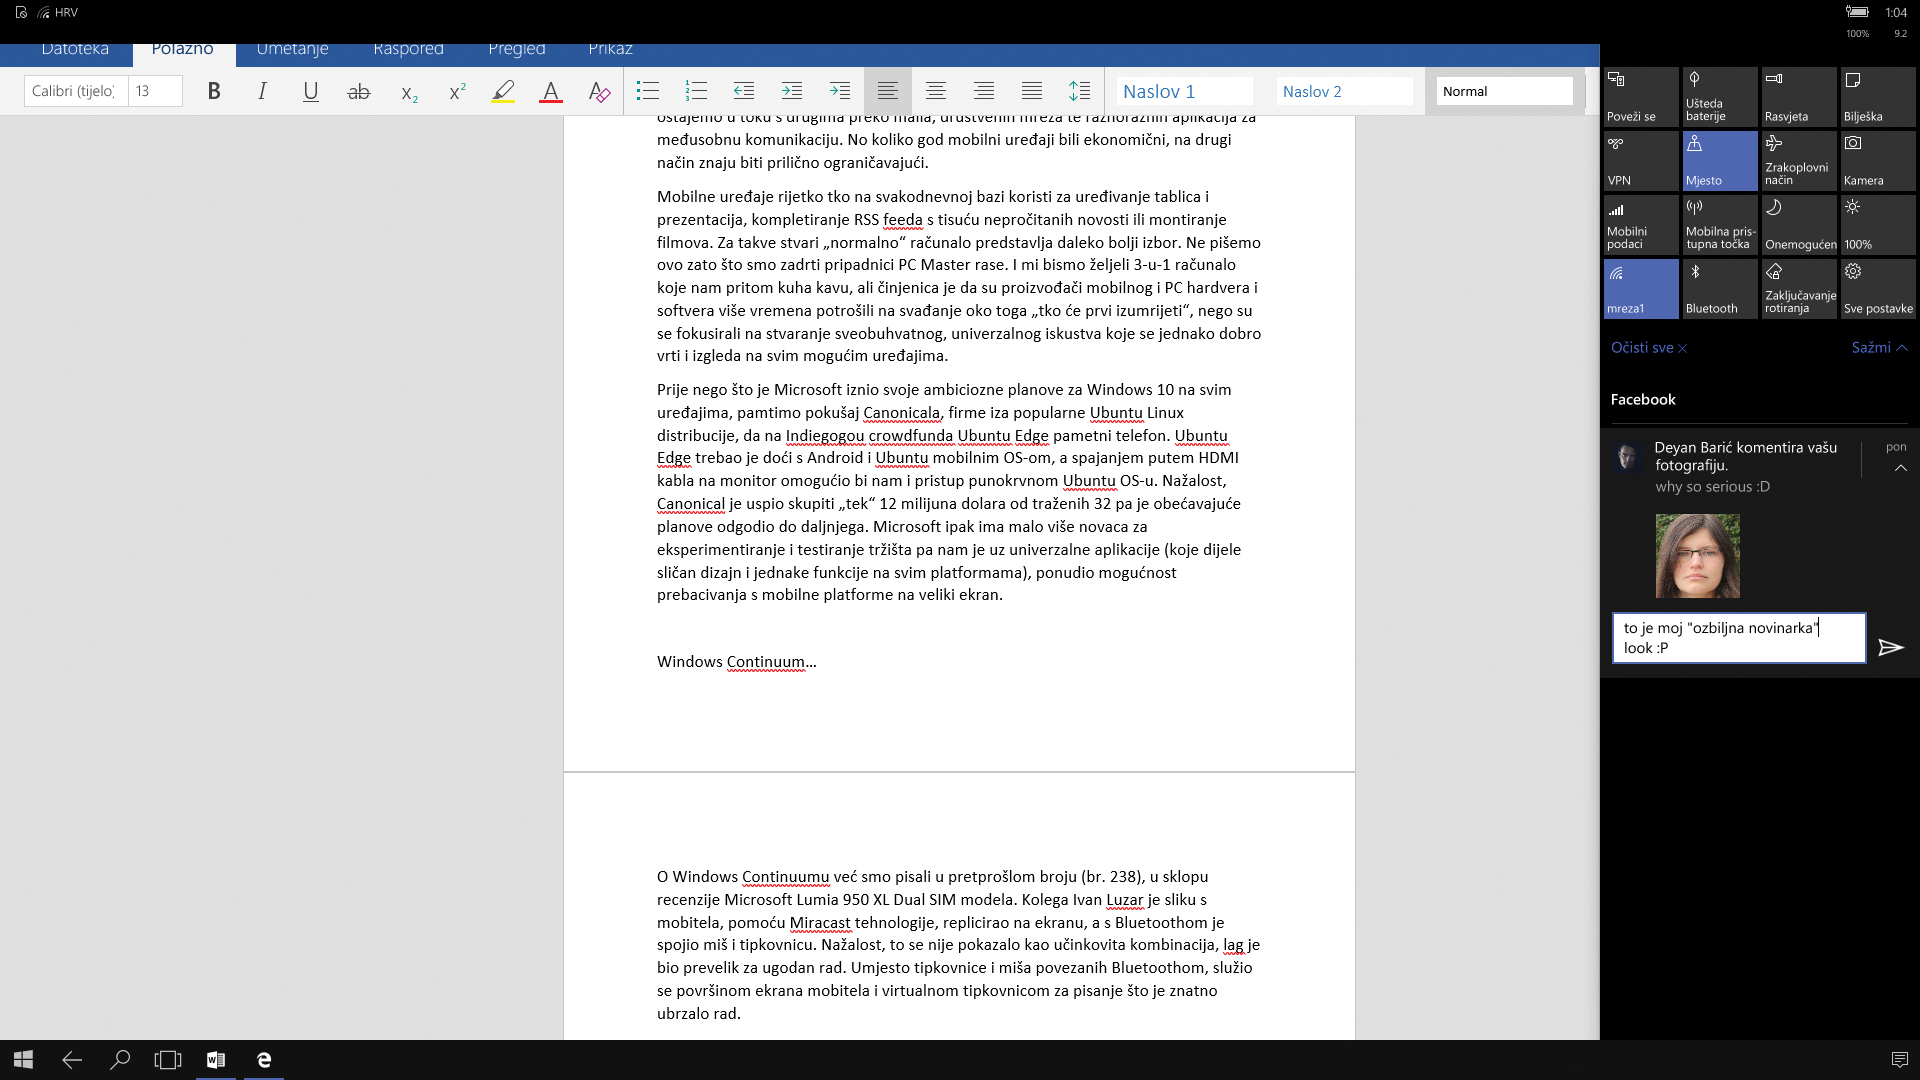Clear all notifications with Očisti sve

point(1649,348)
